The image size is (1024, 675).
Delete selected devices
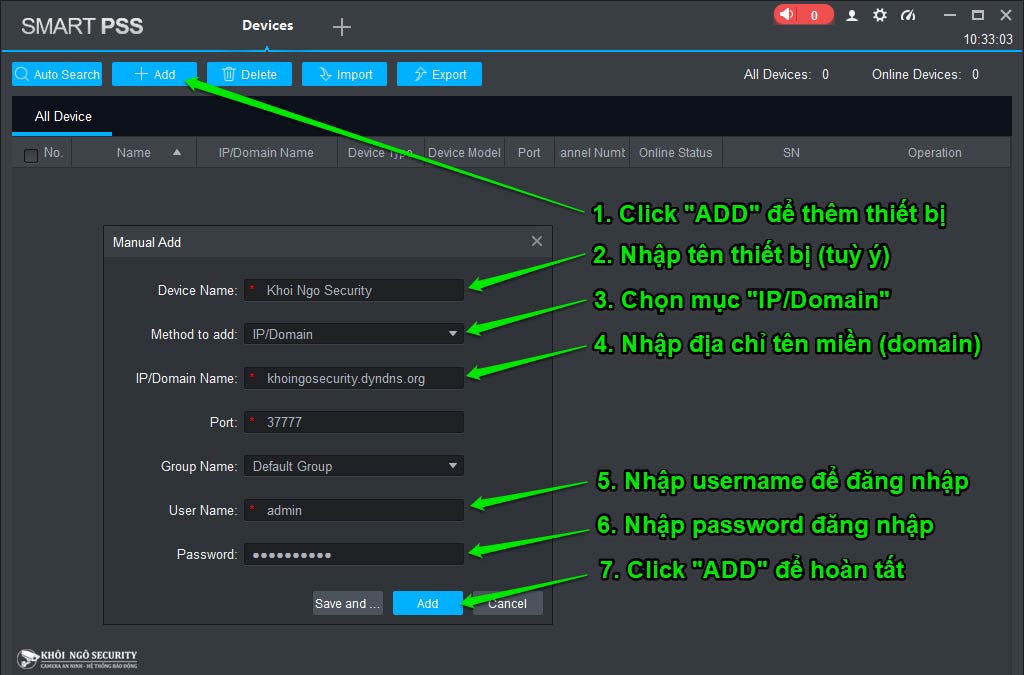click(249, 74)
